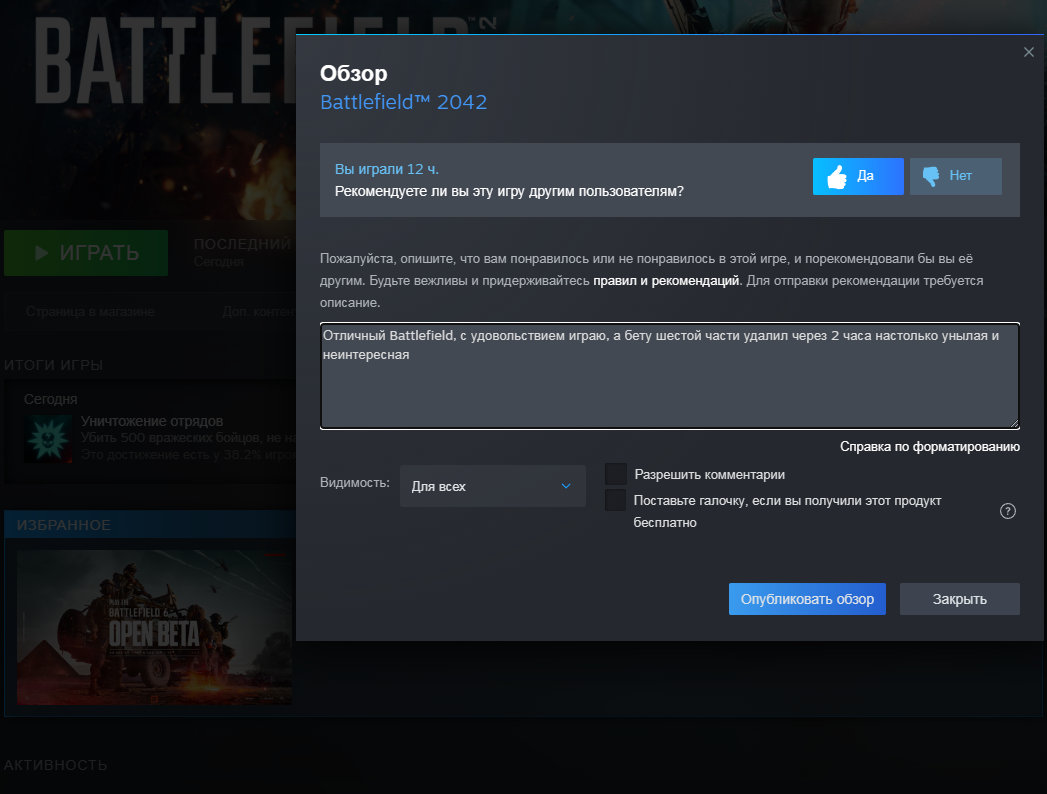Click the АКТИВНОСТЬ heading
The width and height of the screenshot is (1047, 794).
coord(55,765)
